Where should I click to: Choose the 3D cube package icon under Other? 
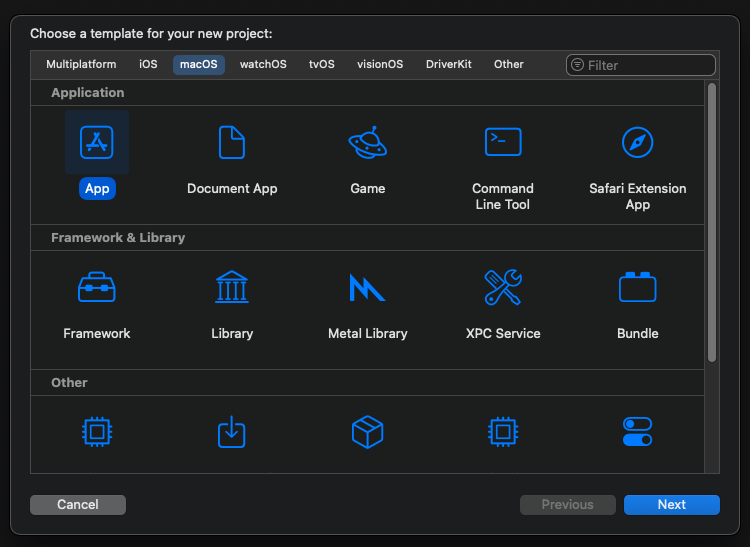pyautogui.click(x=367, y=432)
